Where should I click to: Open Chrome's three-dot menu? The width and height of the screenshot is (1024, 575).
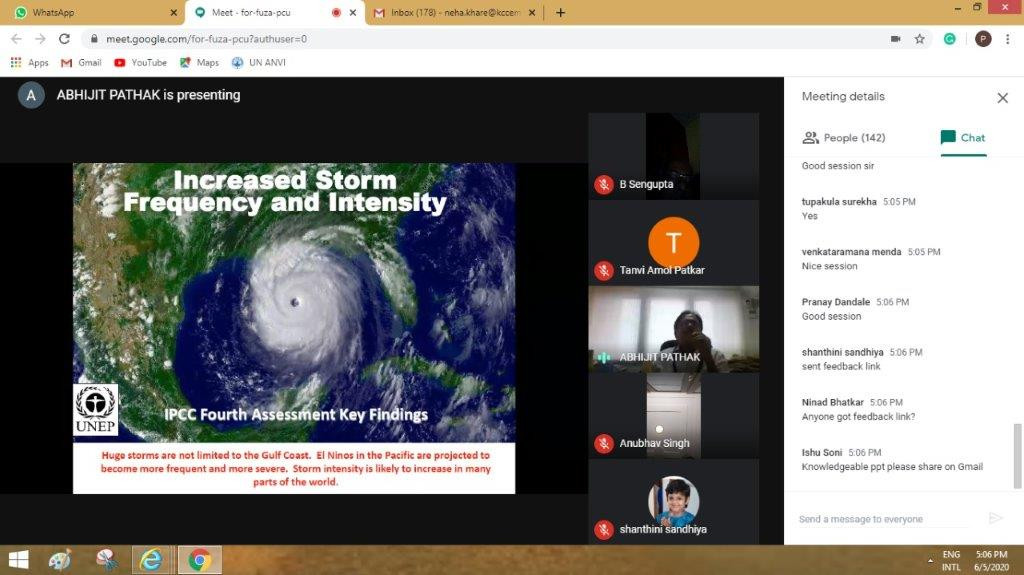pos(1008,39)
